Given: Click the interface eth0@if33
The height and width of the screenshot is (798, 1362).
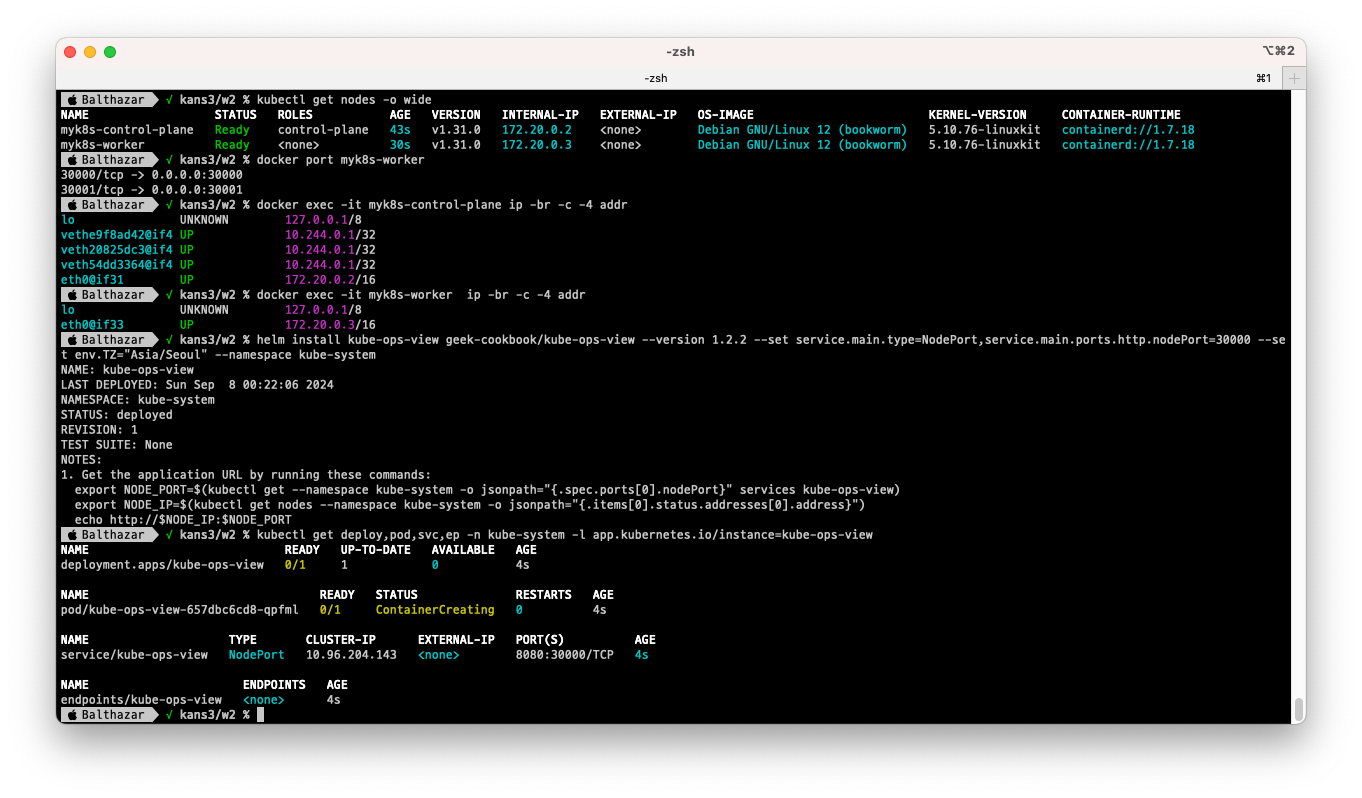Looking at the screenshot, I should [92, 325].
